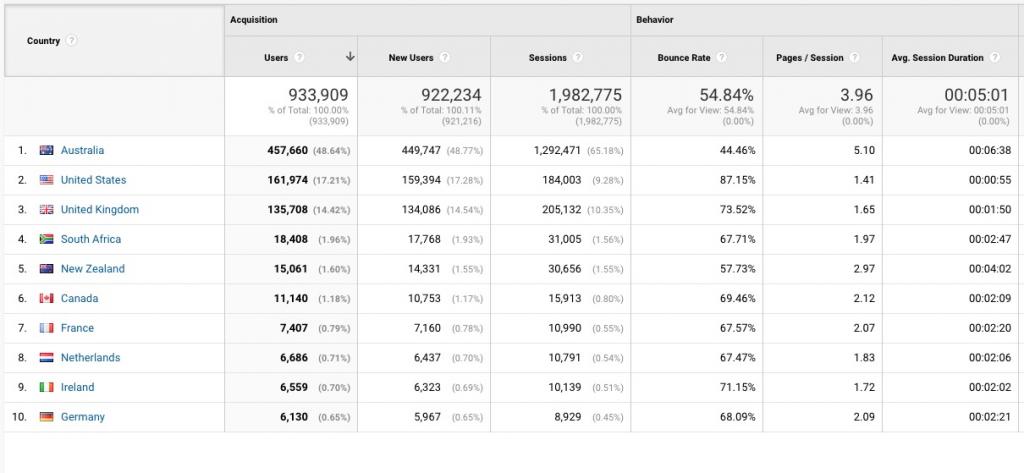Viewport: 1024px width, 473px height.
Task: Select the New Zealand country link
Action: coord(92,269)
